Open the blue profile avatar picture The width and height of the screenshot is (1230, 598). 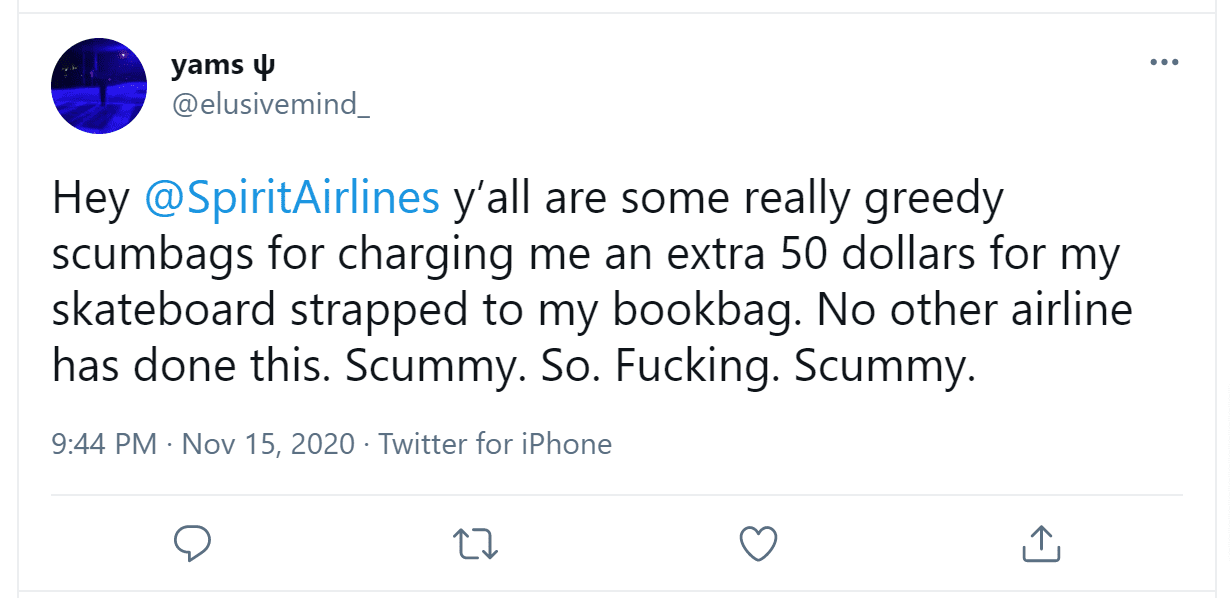[99, 86]
